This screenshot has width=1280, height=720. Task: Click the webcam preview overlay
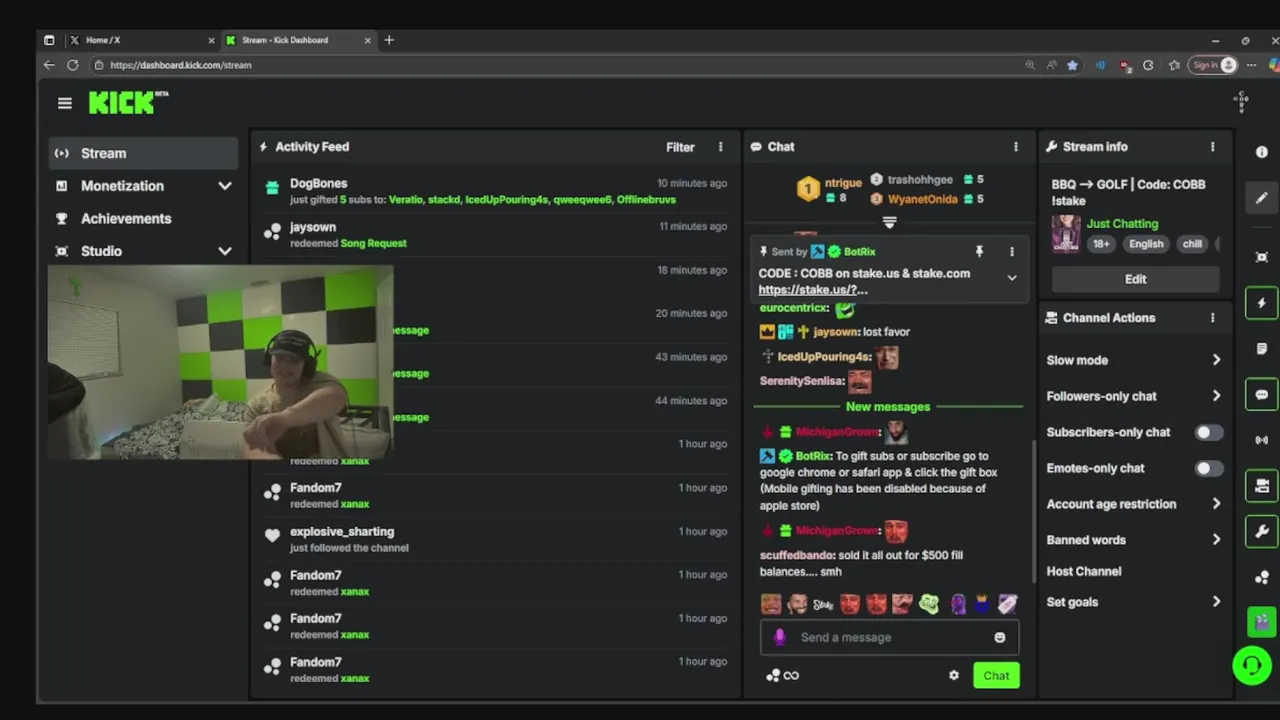(220, 362)
